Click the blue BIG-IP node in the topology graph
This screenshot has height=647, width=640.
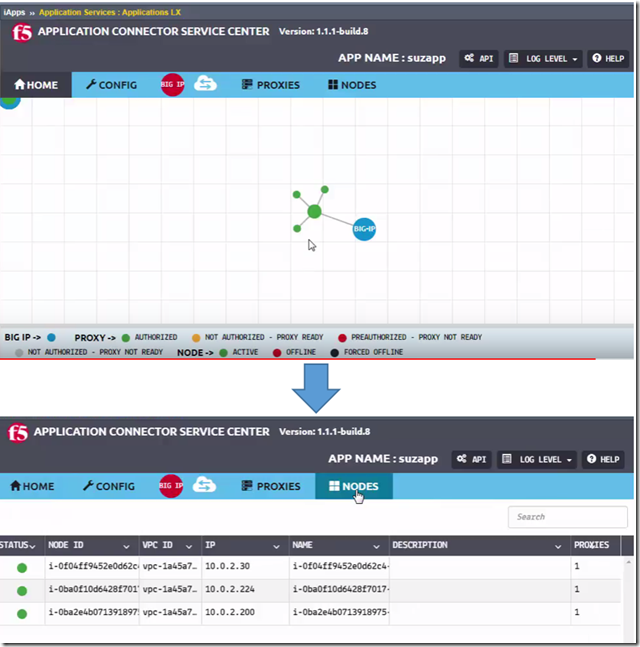pyautogui.click(x=364, y=229)
